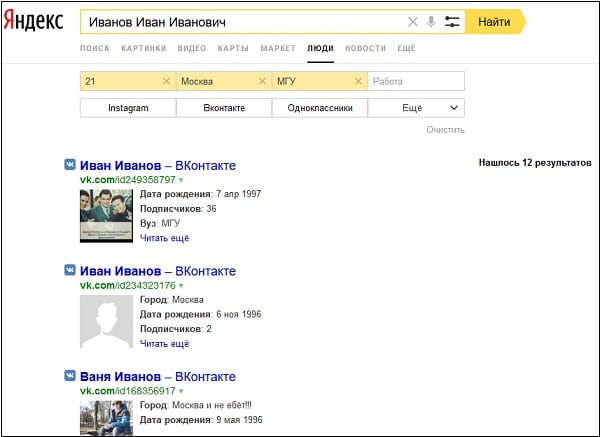Image resolution: width=600 pixels, height=437 pixels.
Task: Open first Иван Иванов – ВКонтакте result
Action: 158,166
